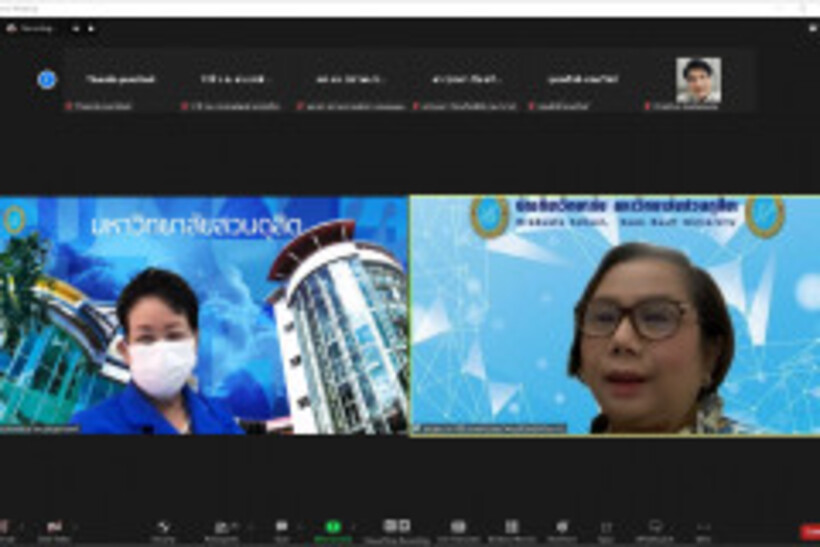Image resolution: width=820 pixels, height=547 pixels.
Task: Click the green Share Screen button
Action: [333, 530]
